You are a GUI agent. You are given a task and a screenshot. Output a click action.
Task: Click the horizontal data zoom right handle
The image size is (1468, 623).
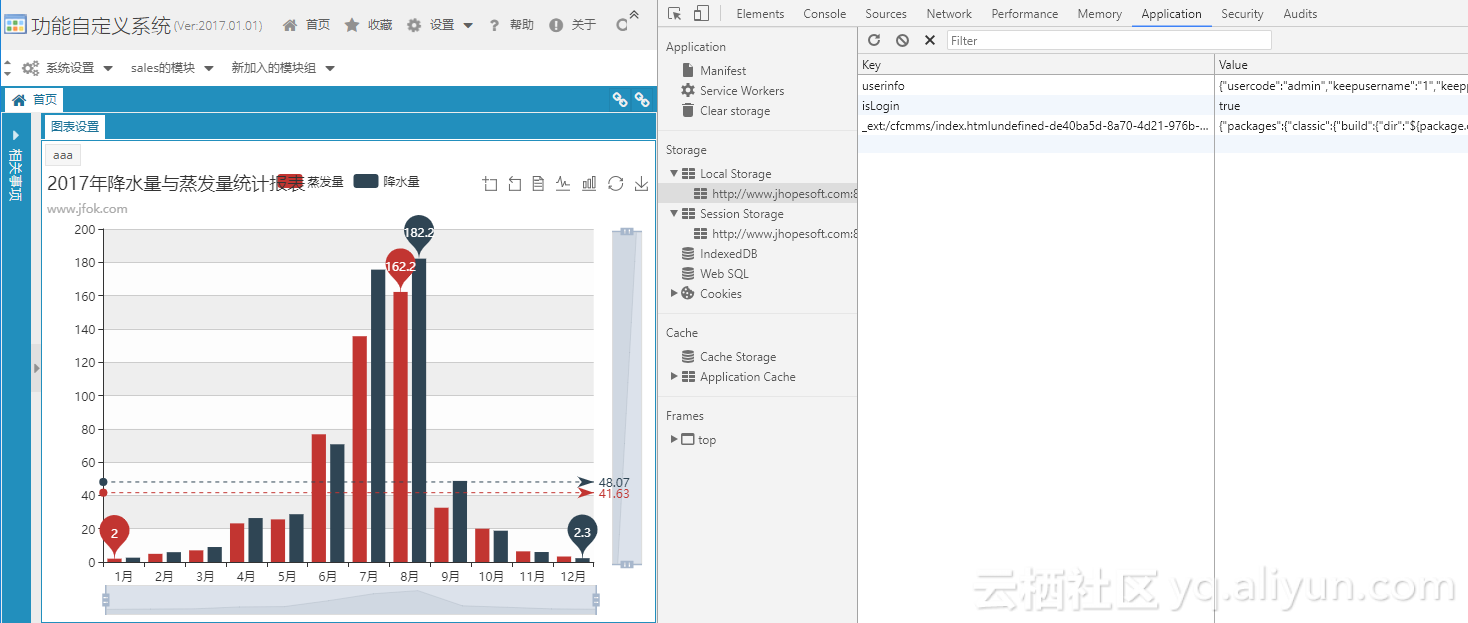pyautogui.click(x=596, y=600)
